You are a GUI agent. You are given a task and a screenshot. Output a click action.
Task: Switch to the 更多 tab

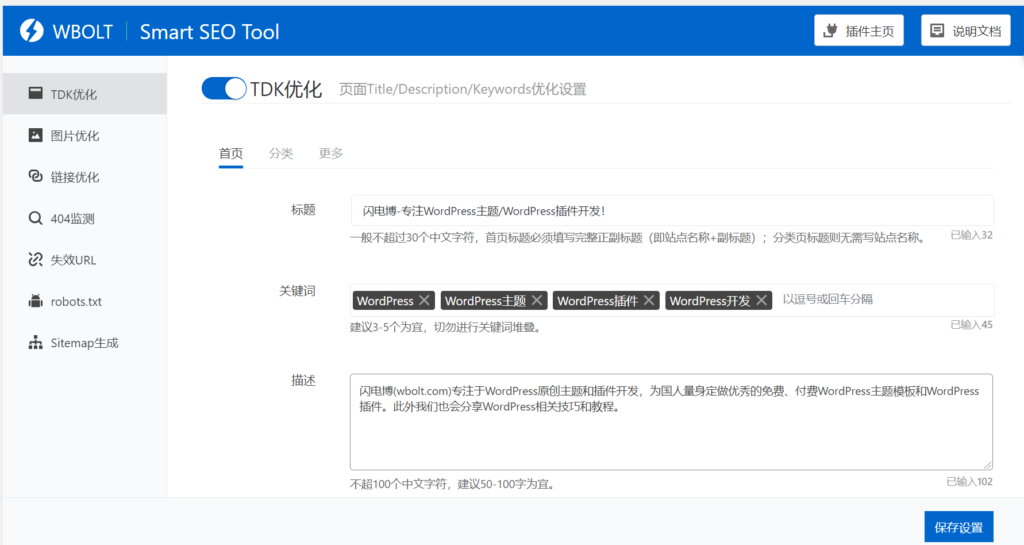click(x=331, y=153)
